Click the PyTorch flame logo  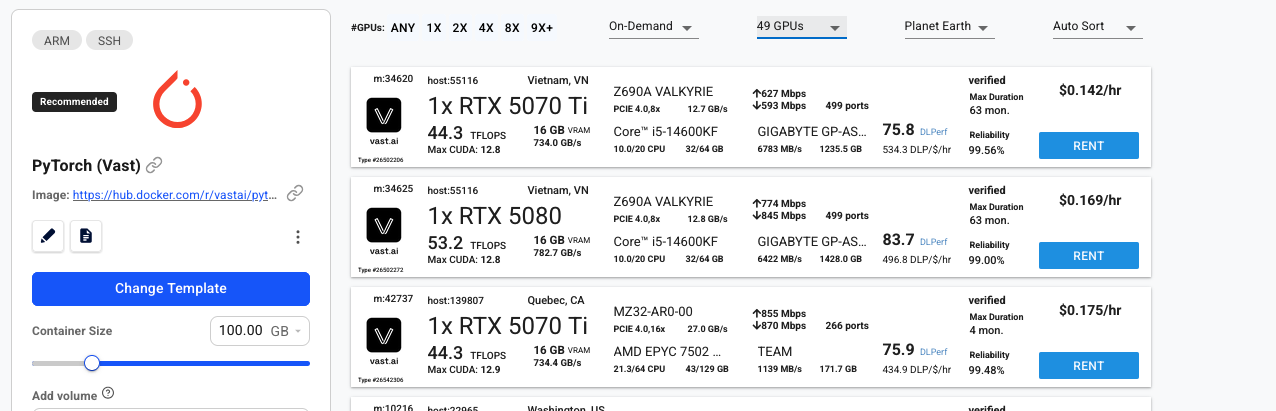pyautogui.click(x=177, y=100)
